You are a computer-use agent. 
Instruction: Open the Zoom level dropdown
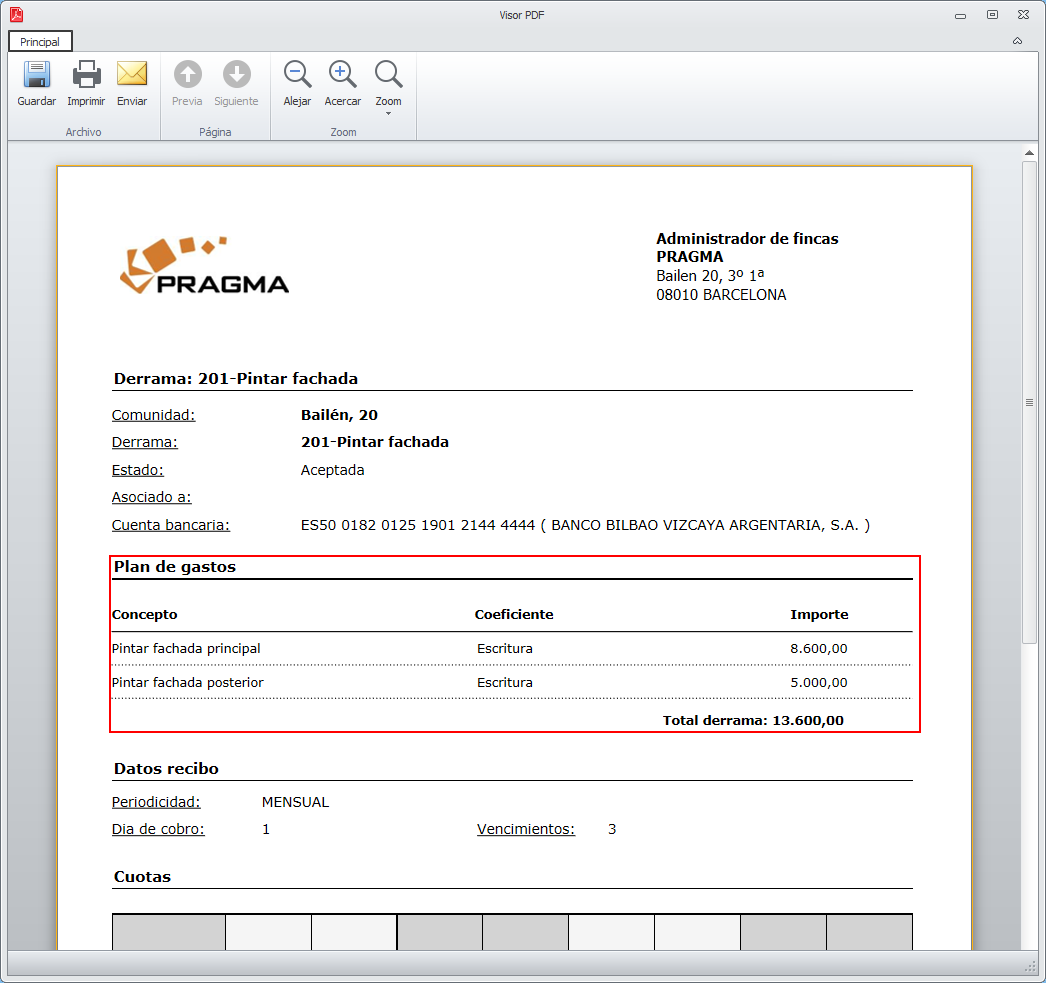(388, 88)
